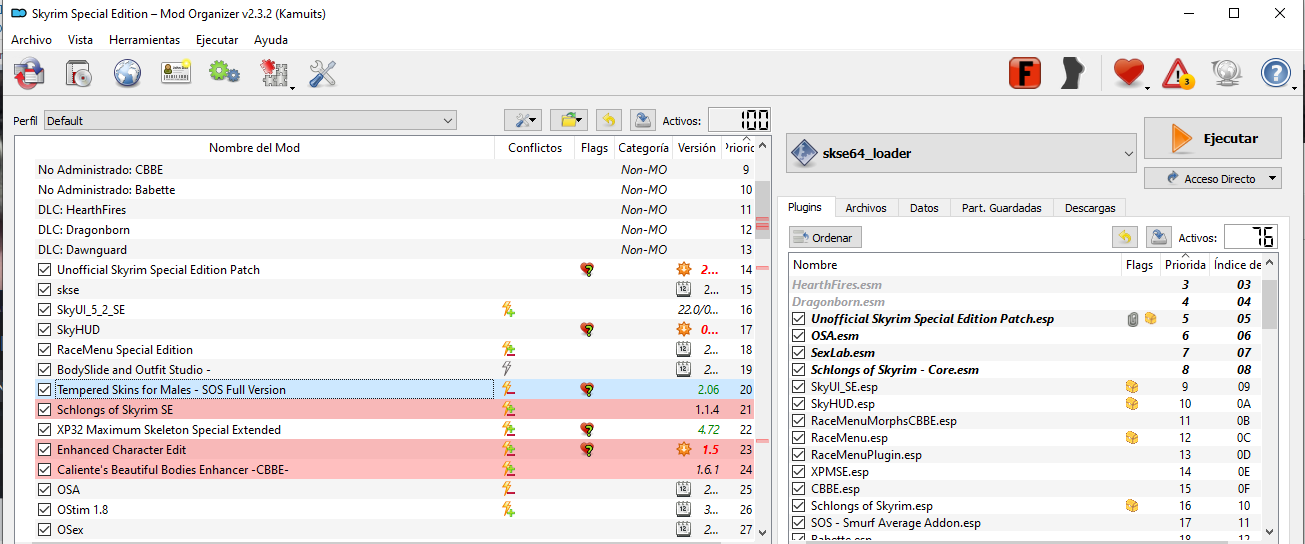
Task: Toggle the OSA.esm plugin checkbox
Action: pos(798,336)
